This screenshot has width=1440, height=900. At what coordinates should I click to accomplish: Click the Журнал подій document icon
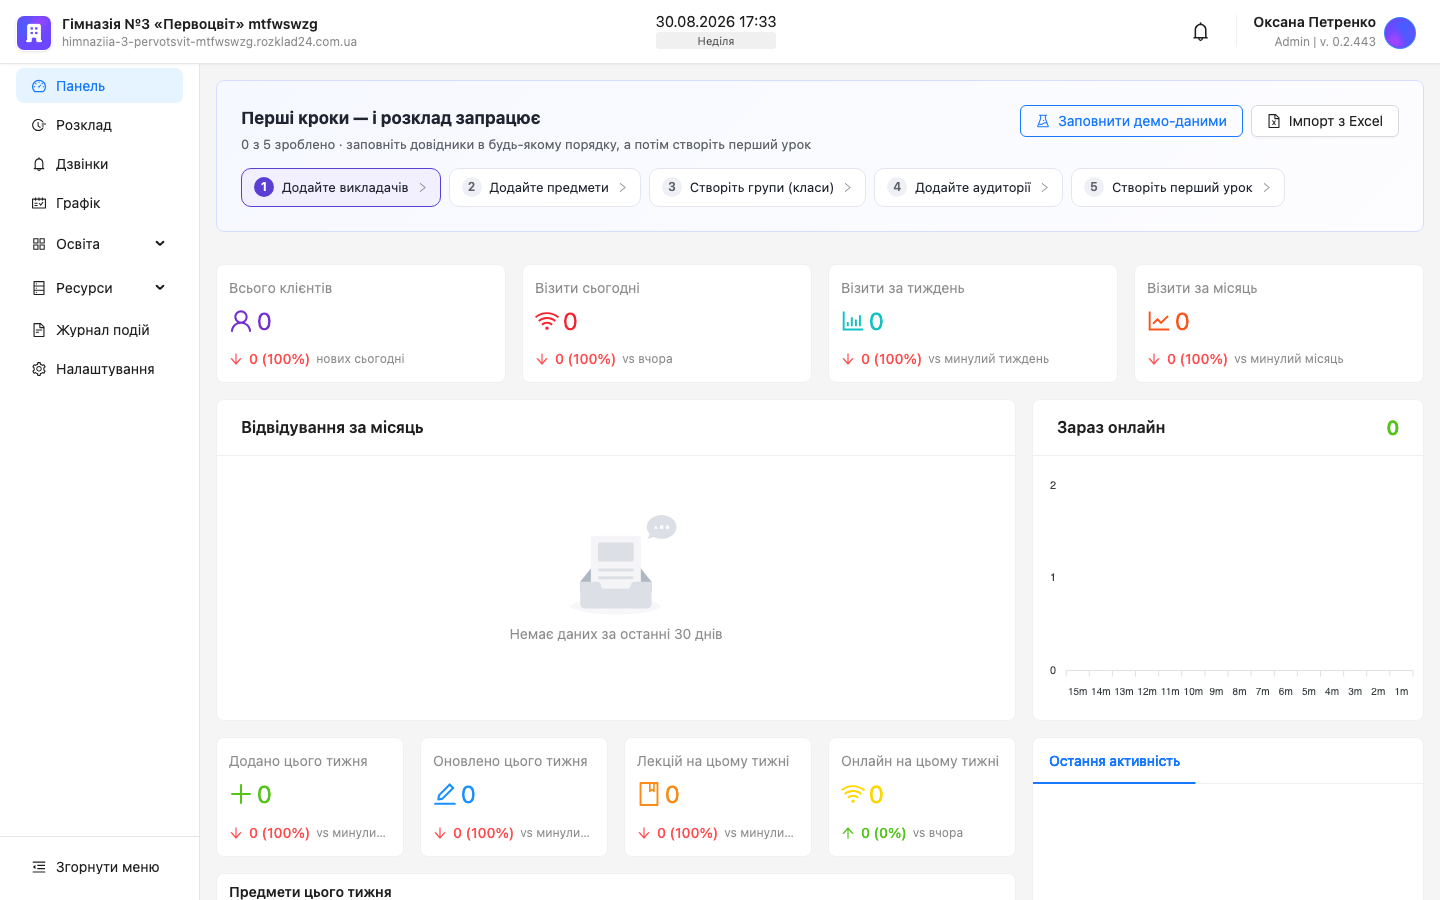39,330
